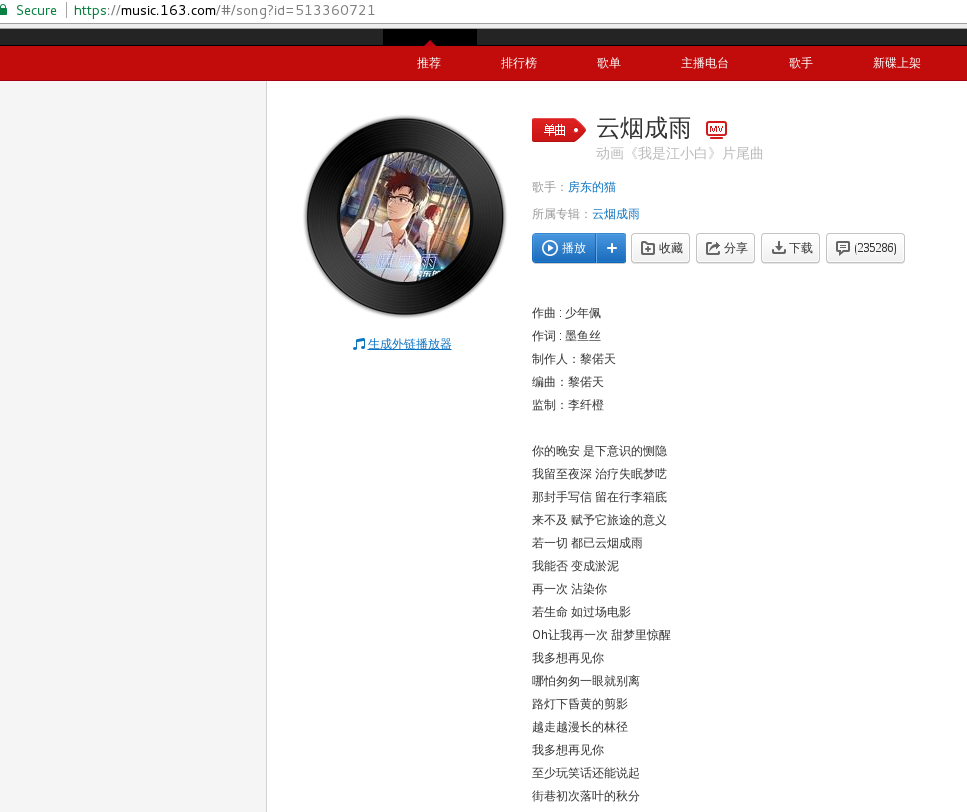Click the subtitle 动画《我是江小白》片尾曲
Image resolution: width=967 pixels, height=812 pixels.
(x=679, y=154)
